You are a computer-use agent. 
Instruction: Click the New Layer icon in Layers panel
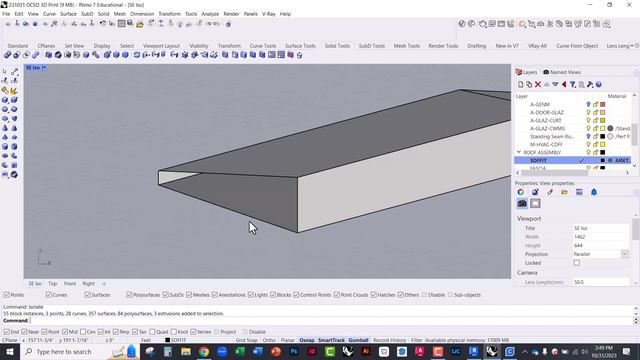point(520,84)
